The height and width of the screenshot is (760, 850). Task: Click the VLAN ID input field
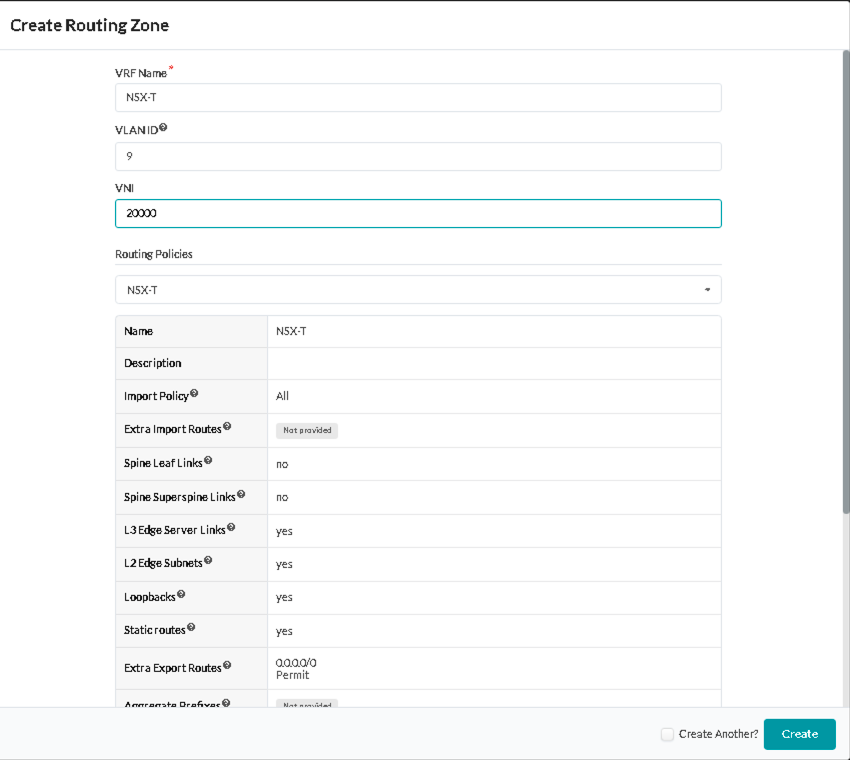pos(418,156)
